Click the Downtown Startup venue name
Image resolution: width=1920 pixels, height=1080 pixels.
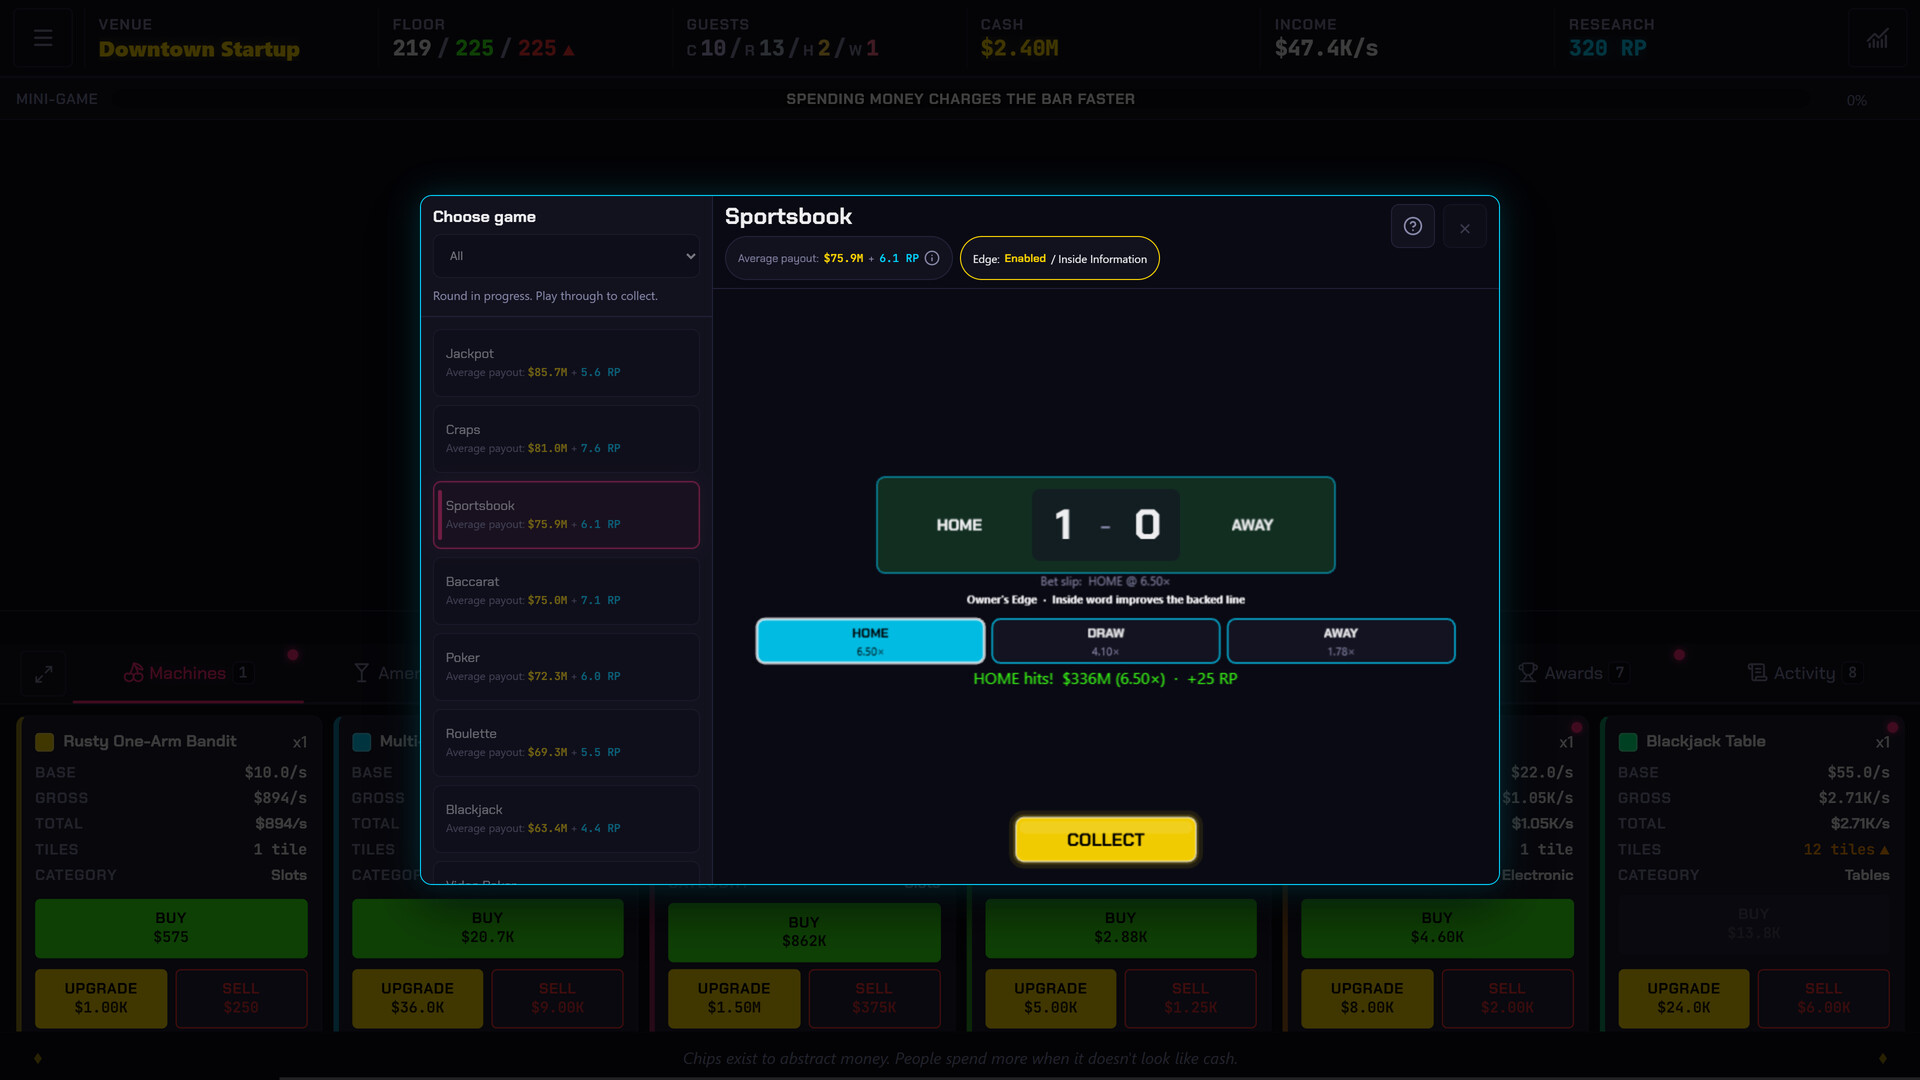tap(199, 49)
